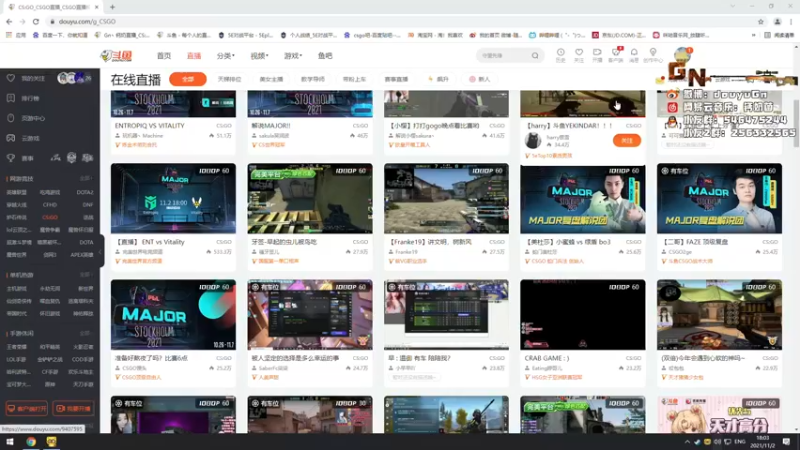Viewport: 800px width, 450px height.
Task: Show more bookmarks with the overflow chevron
Action: (x=753, y=35)
